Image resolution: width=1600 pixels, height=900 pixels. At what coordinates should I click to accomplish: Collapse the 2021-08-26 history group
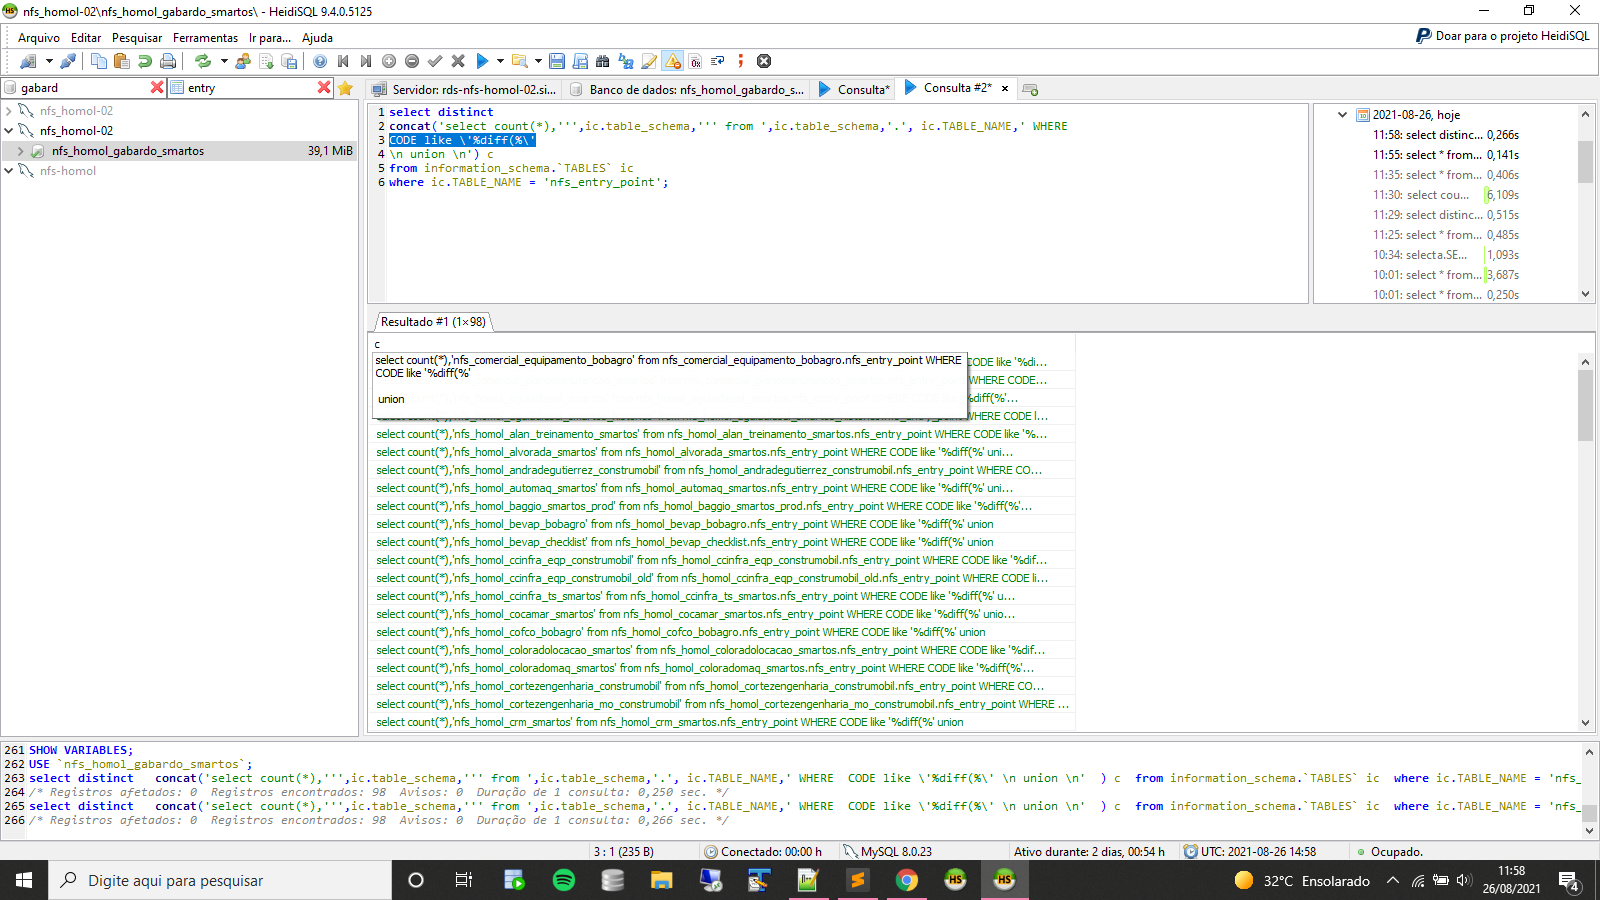click(x=1342, y=115)
